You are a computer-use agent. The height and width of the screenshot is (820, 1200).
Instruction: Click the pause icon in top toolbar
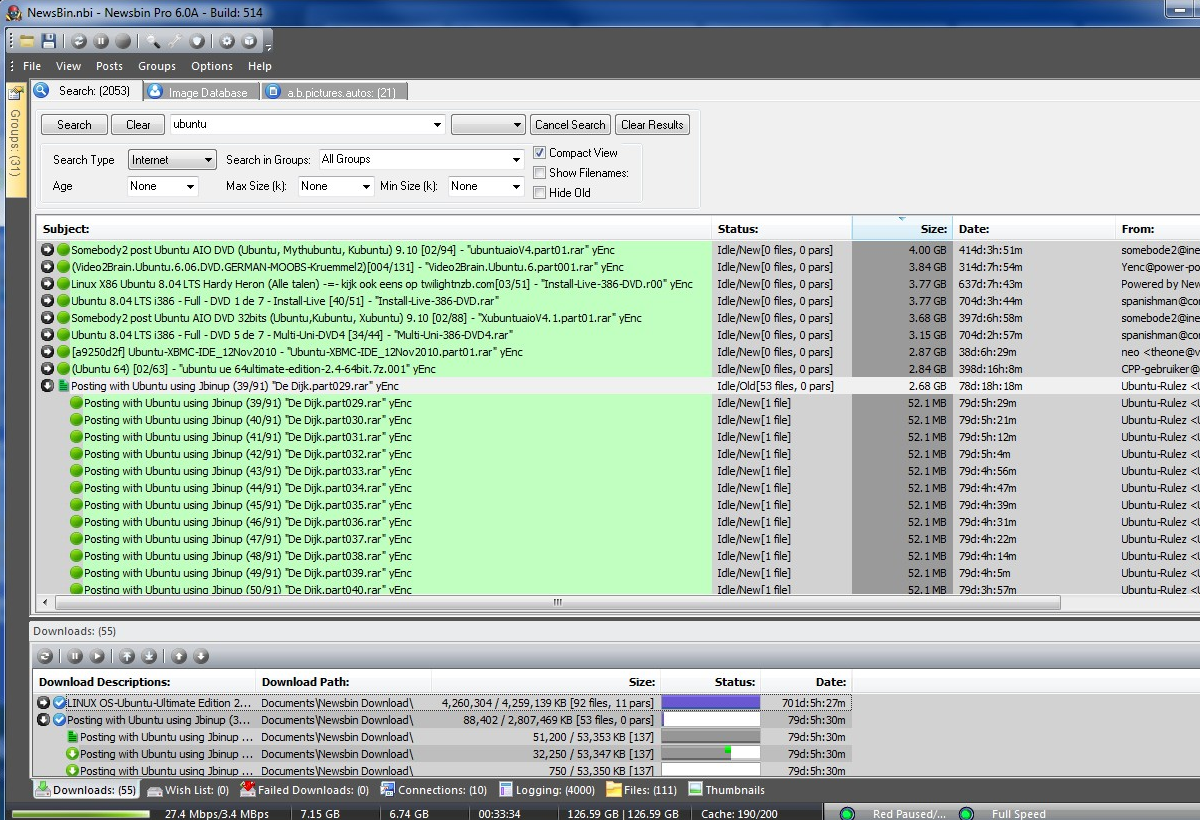point(101,41)
